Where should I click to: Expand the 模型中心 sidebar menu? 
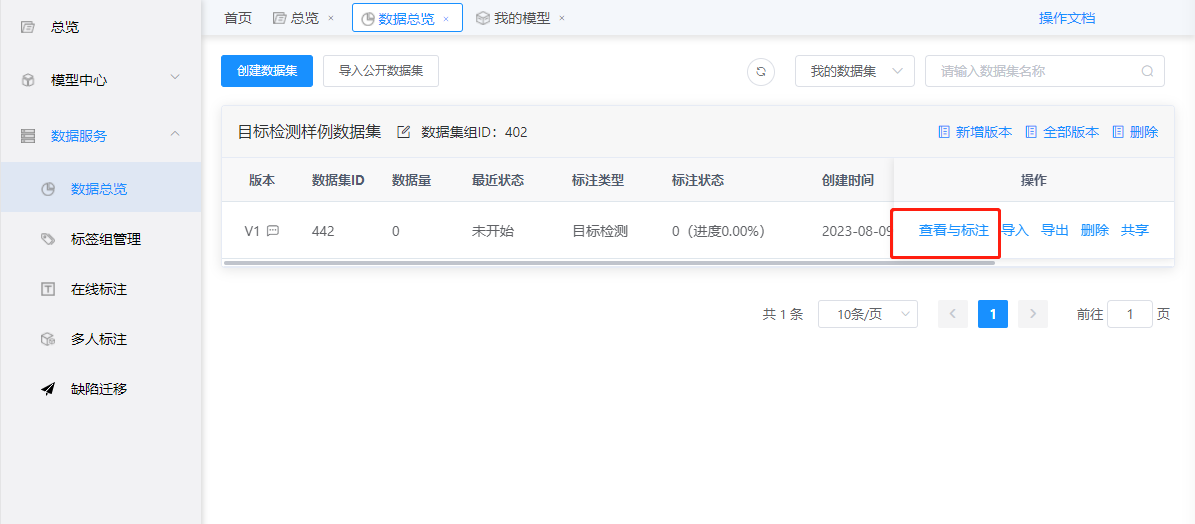coord(101,79)
